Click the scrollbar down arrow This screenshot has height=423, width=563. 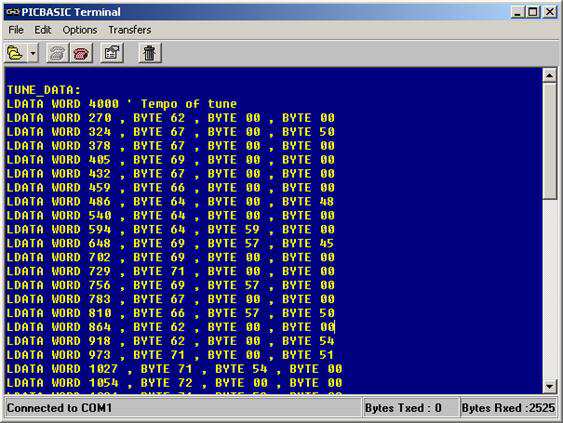pyautogui.click(x=549, y=386)
